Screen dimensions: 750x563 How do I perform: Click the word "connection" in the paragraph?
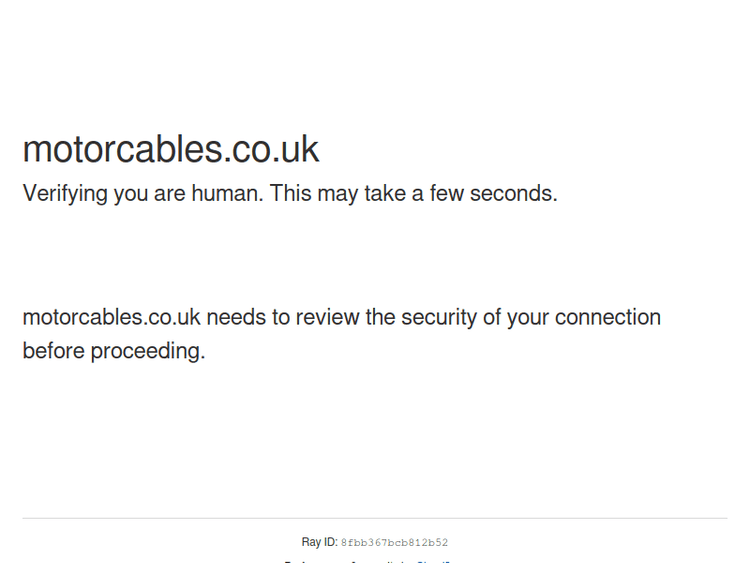pyautogui.click(x=608, y=318)
